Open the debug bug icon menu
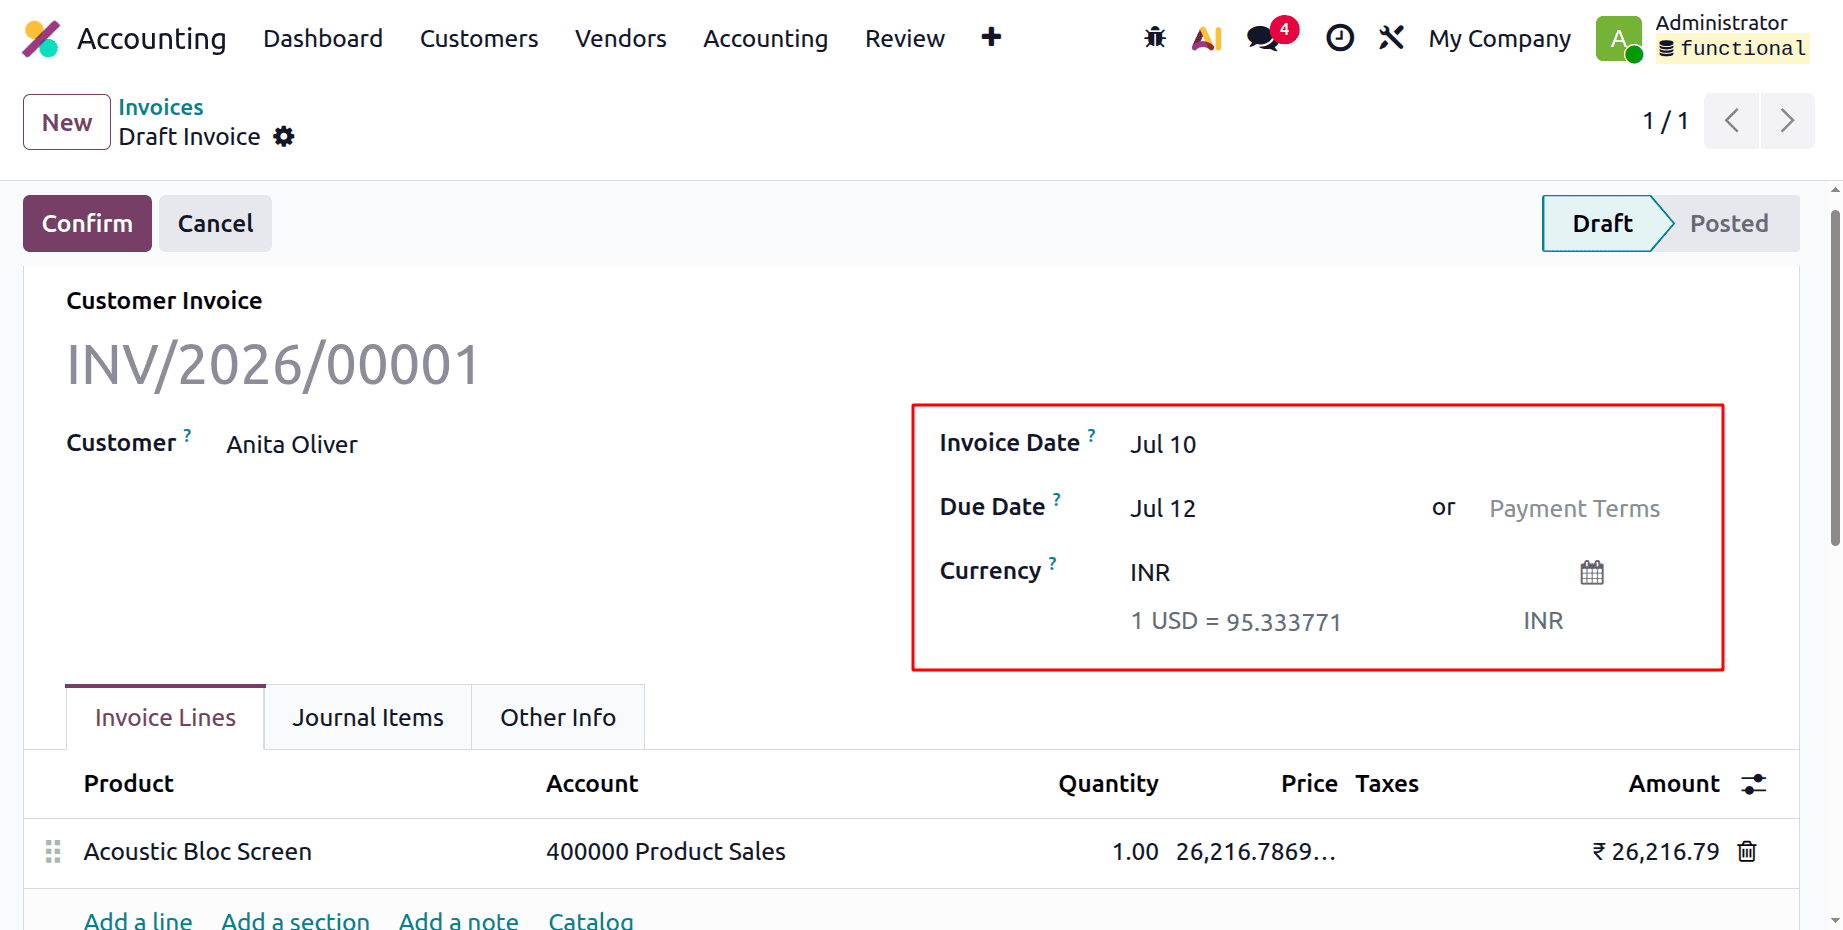Image resolution: width=1843 pixels, height=930 pixels. click(1155, 38)
